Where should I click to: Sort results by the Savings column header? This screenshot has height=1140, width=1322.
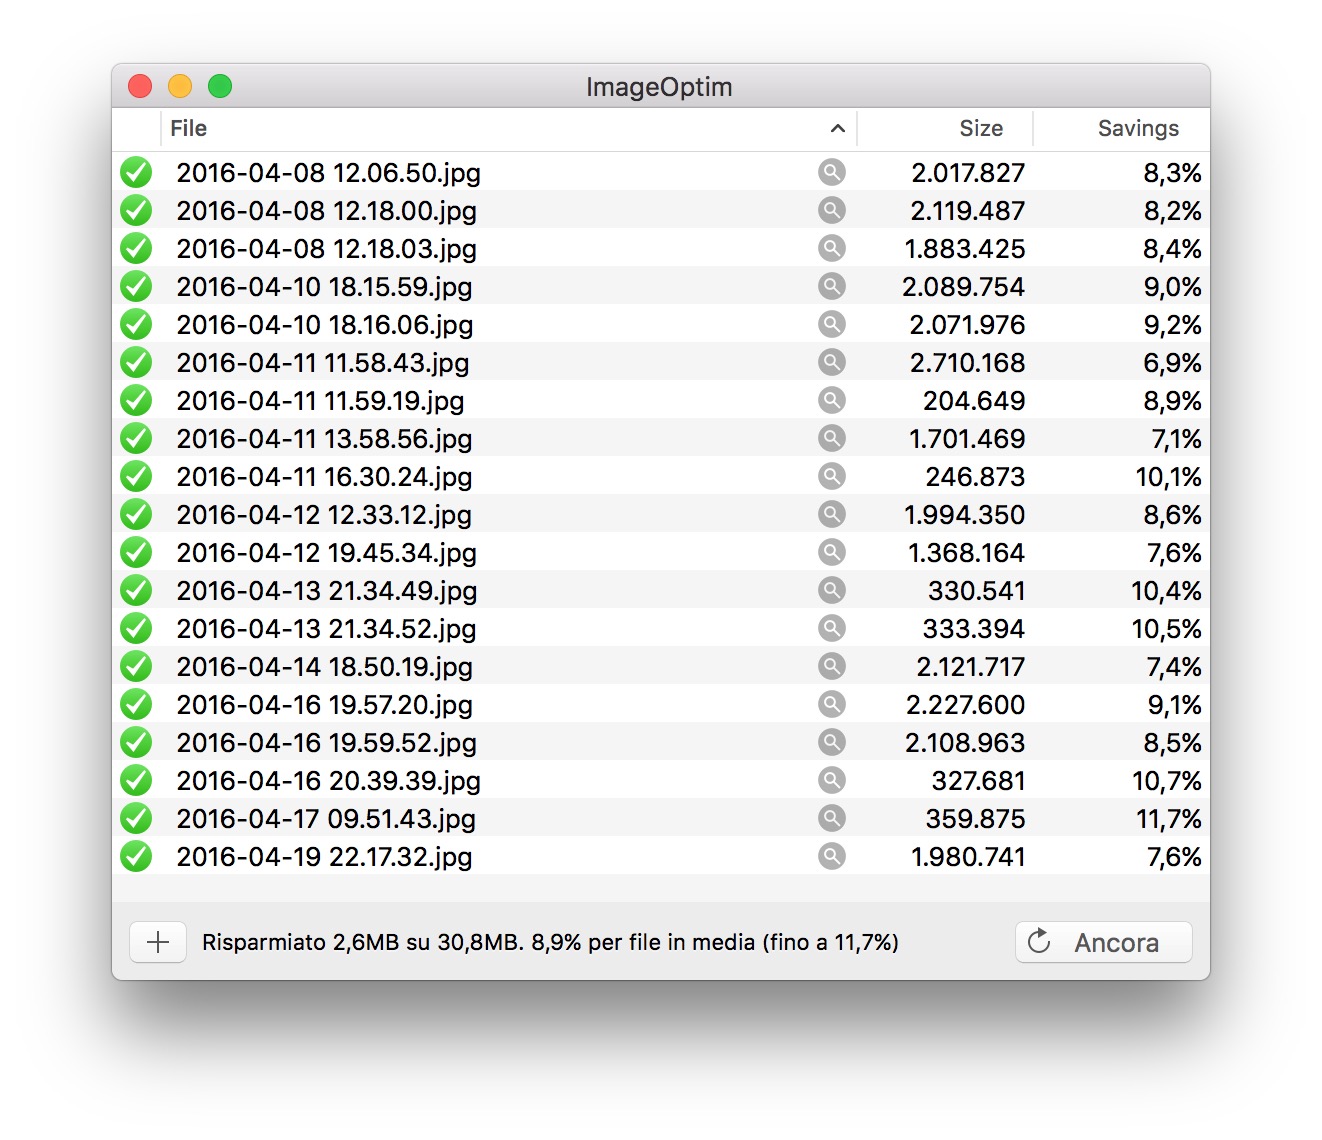[1138, 128]
